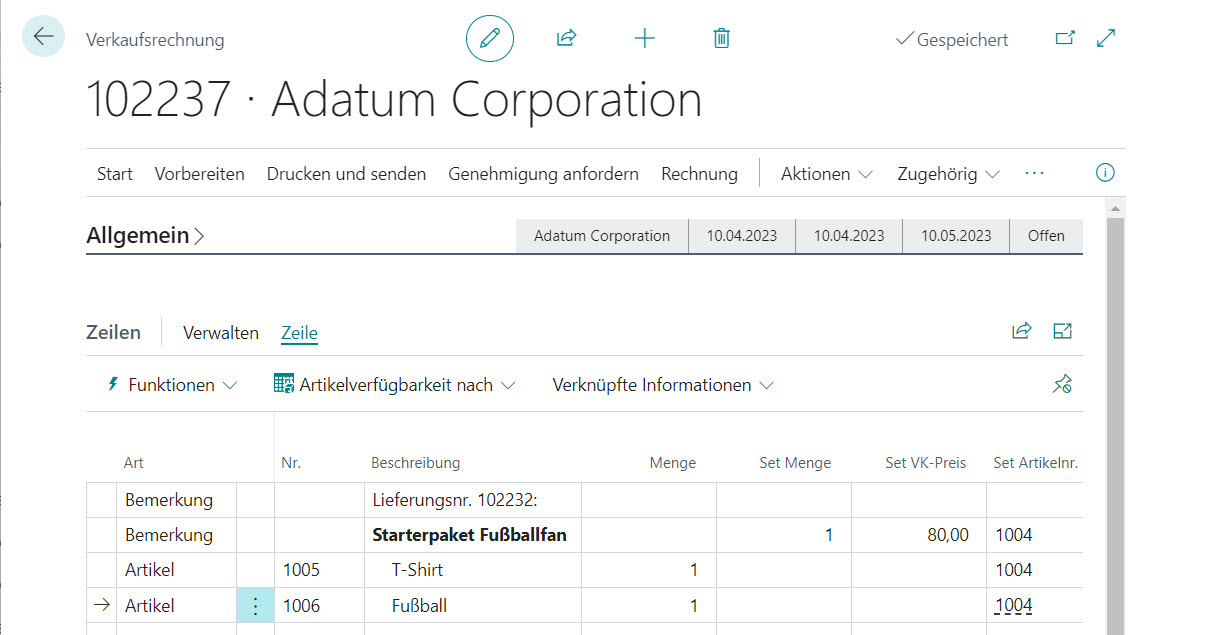Screen dimensions: 1210x635
Task: Click the Beschreibung column header
Action: [415, 463]
